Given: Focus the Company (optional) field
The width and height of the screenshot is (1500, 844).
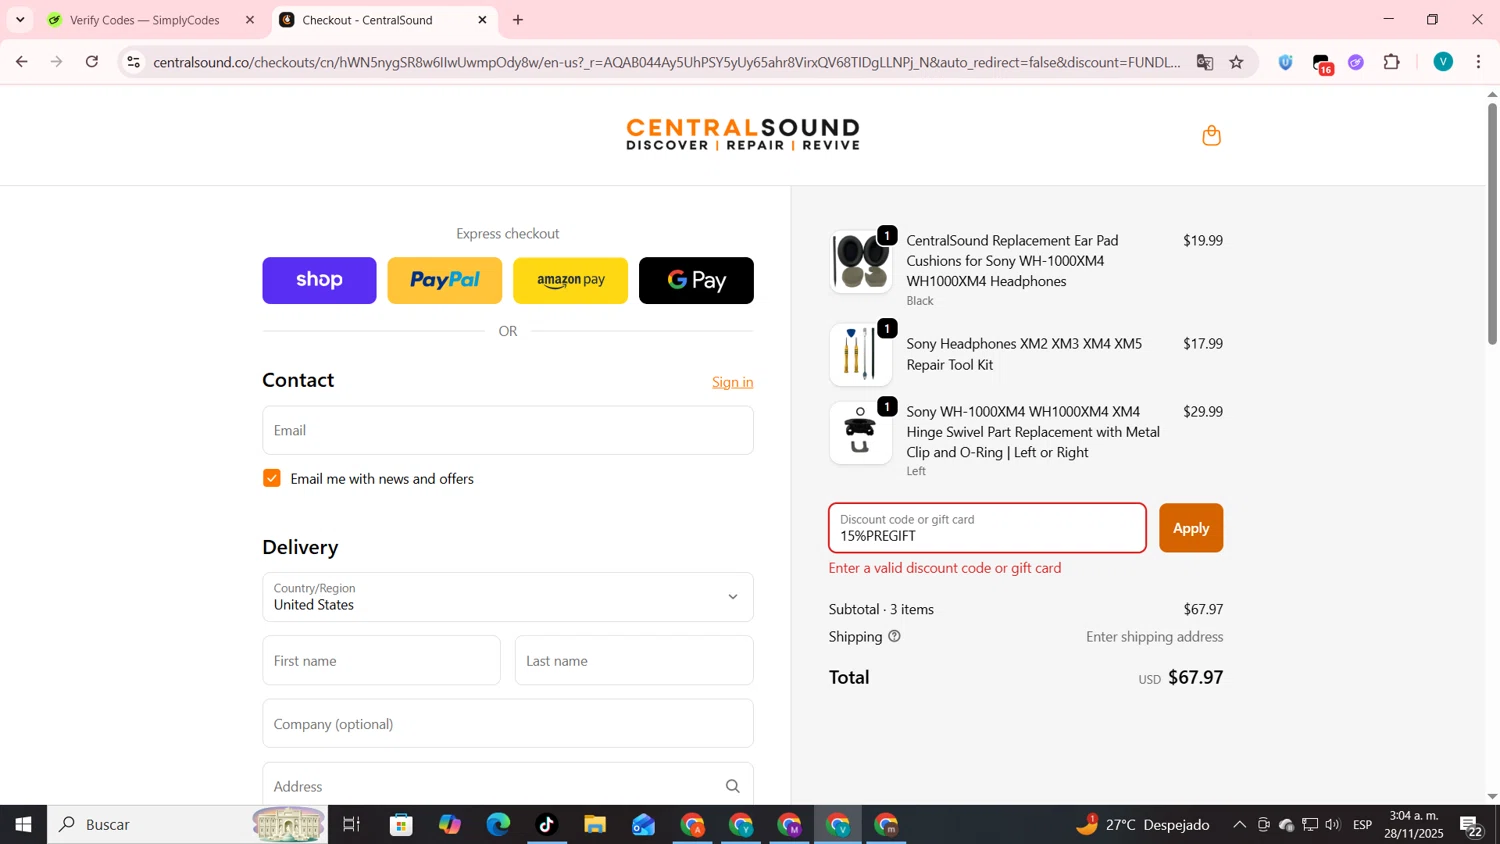Looking at the screenshot, I should pos(508,723).
